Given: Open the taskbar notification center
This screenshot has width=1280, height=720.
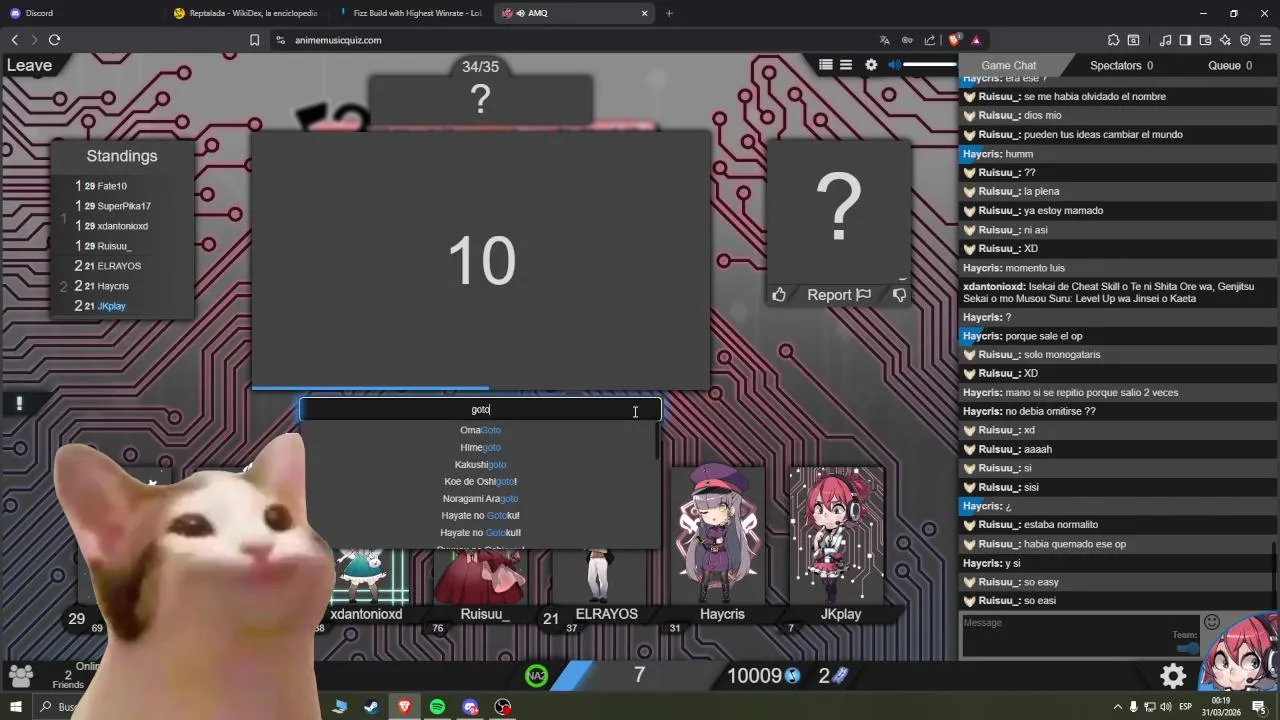Looking at the screenshot, I should [1259, 707].
